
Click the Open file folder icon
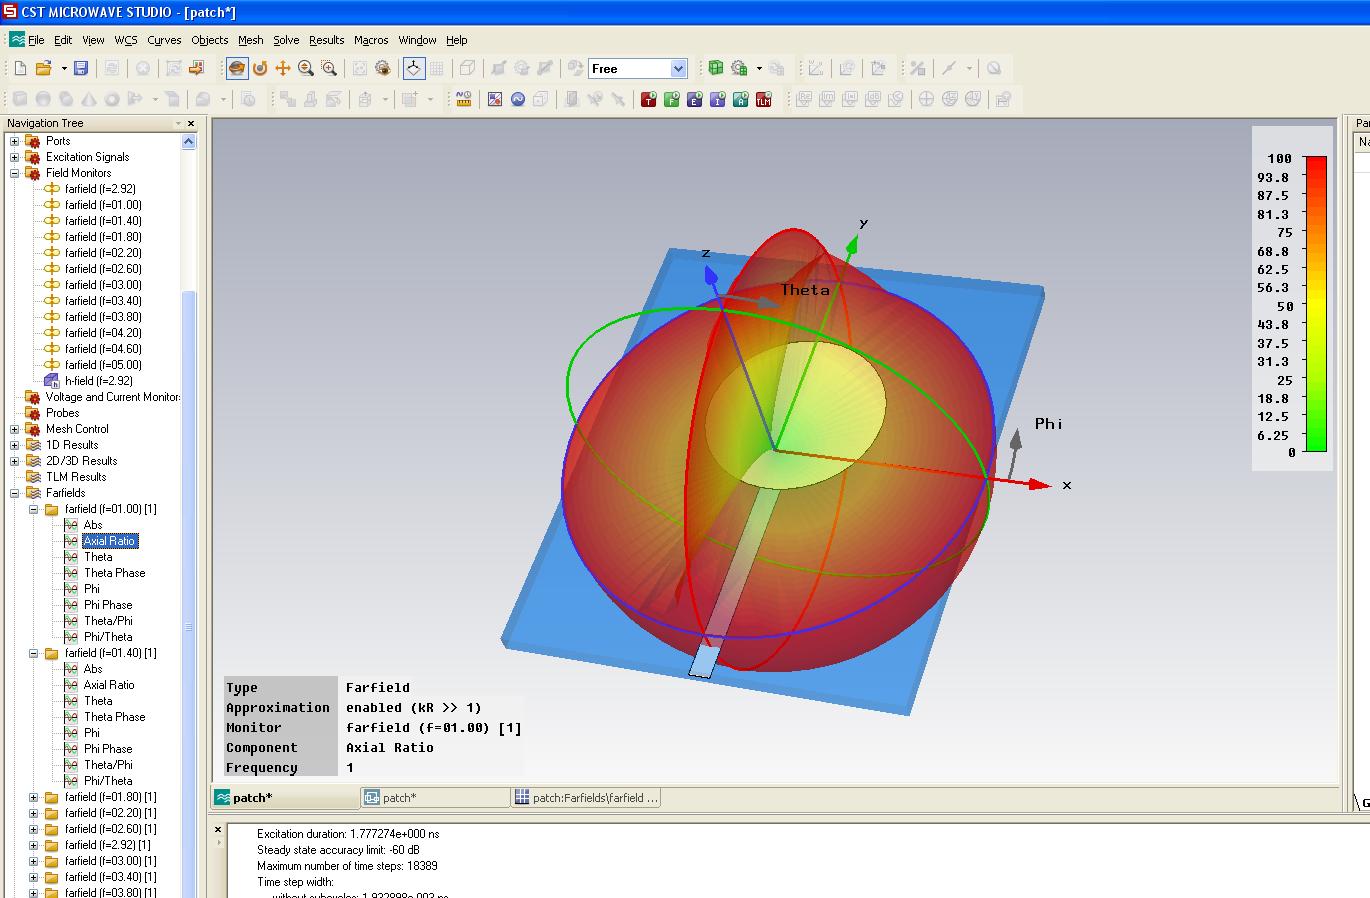pyautogui.click(x=43, y=68)
